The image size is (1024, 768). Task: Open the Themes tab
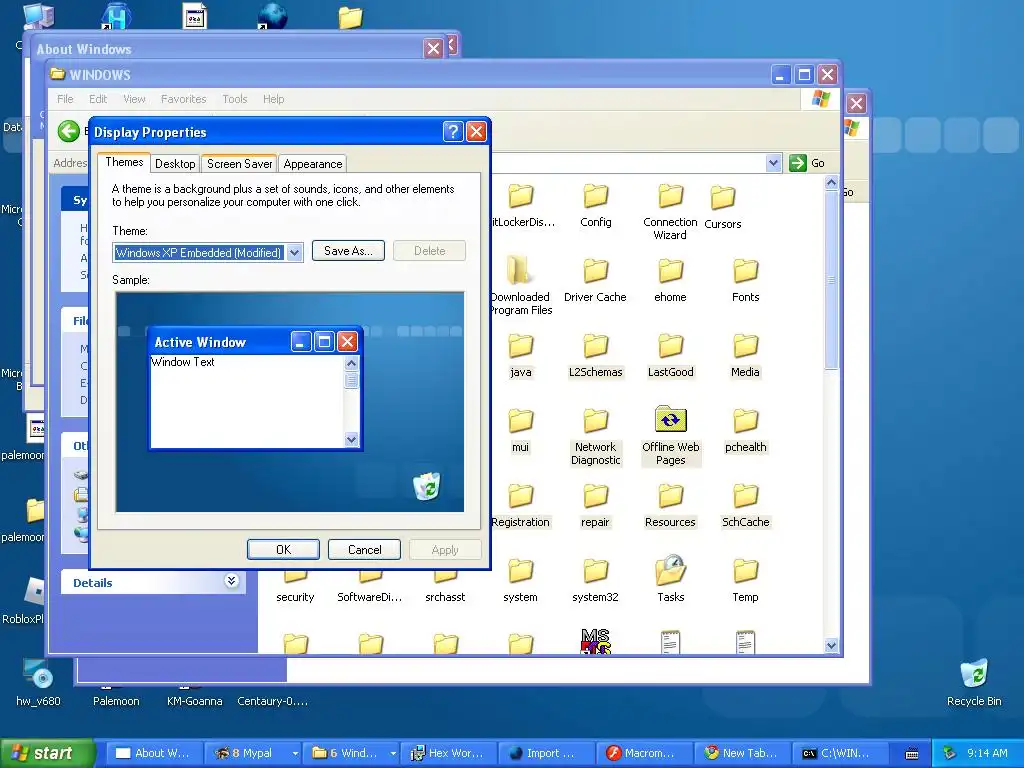coord(124,163)
